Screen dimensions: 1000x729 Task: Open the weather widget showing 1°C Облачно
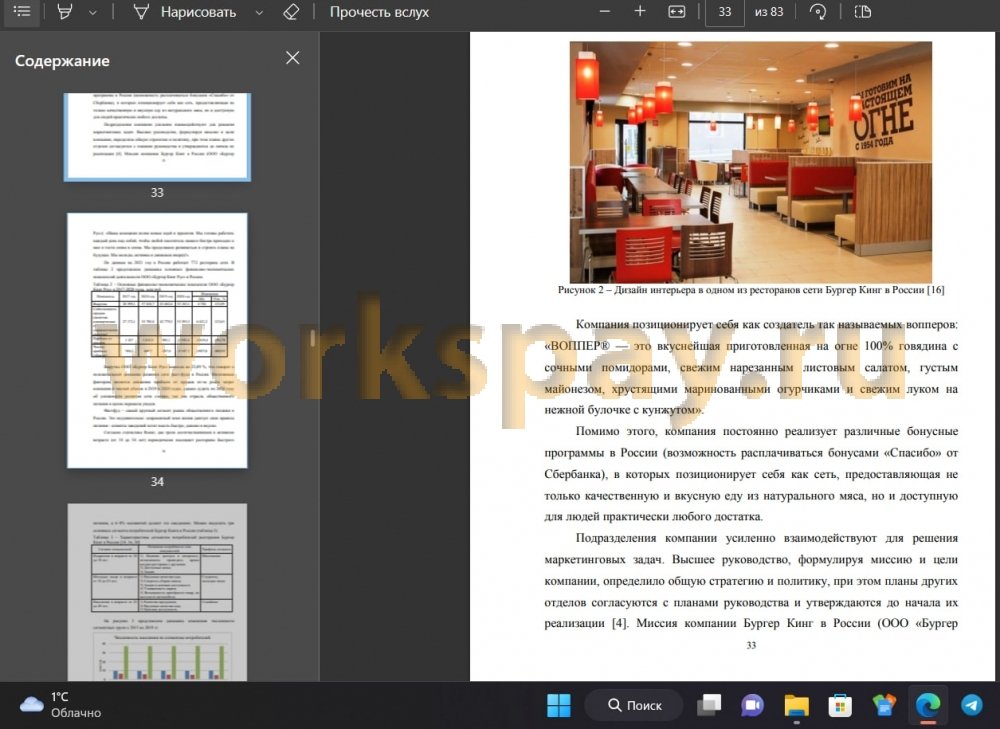61,705
